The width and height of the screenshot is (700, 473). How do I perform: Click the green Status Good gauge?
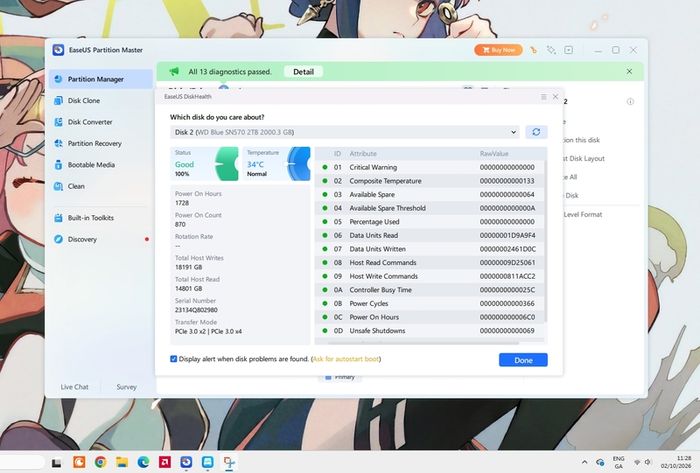pos(227,164)
